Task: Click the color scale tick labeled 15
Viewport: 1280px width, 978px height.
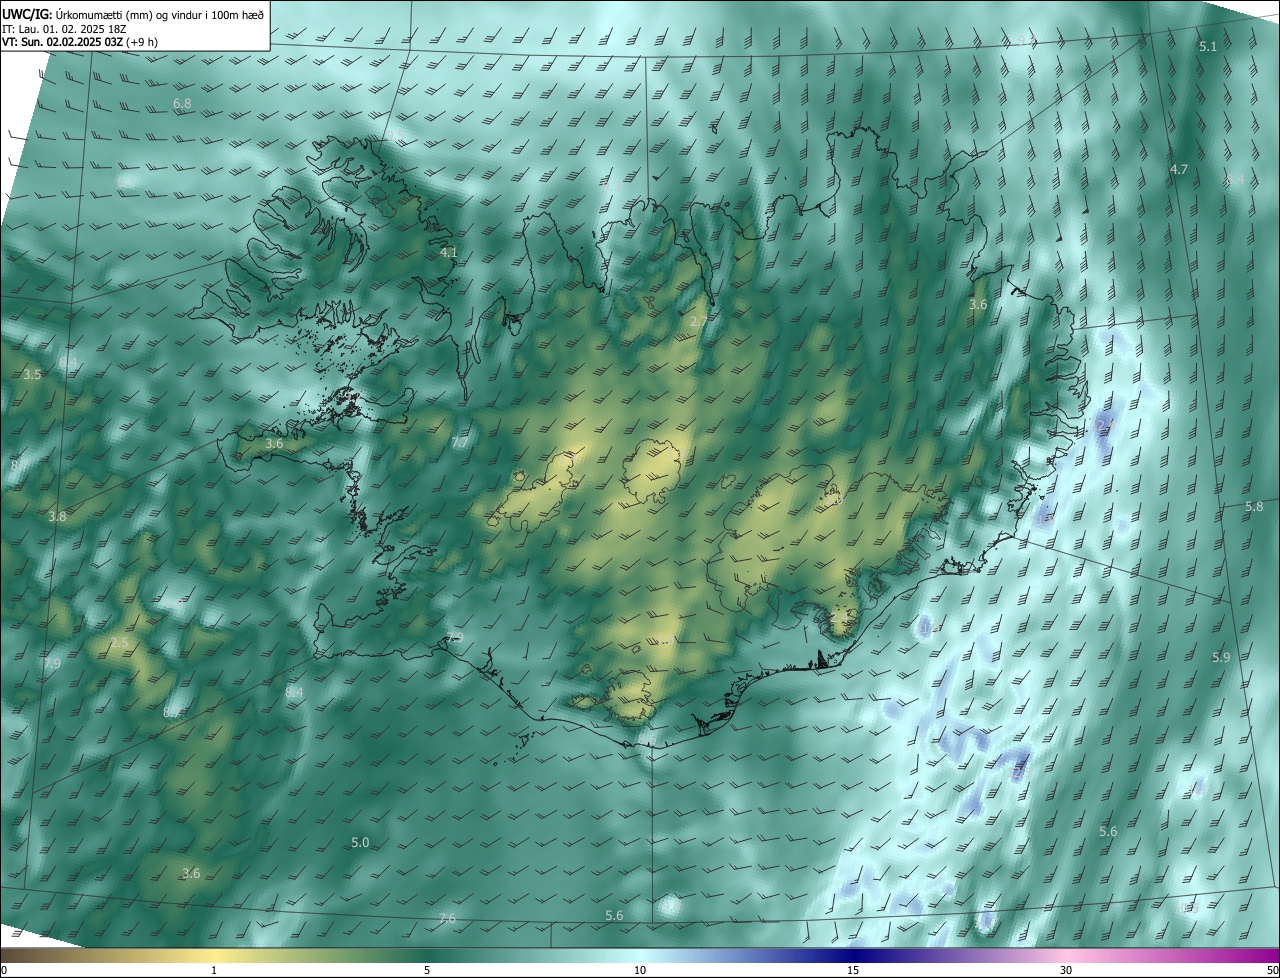Action: tap(853, 970)
